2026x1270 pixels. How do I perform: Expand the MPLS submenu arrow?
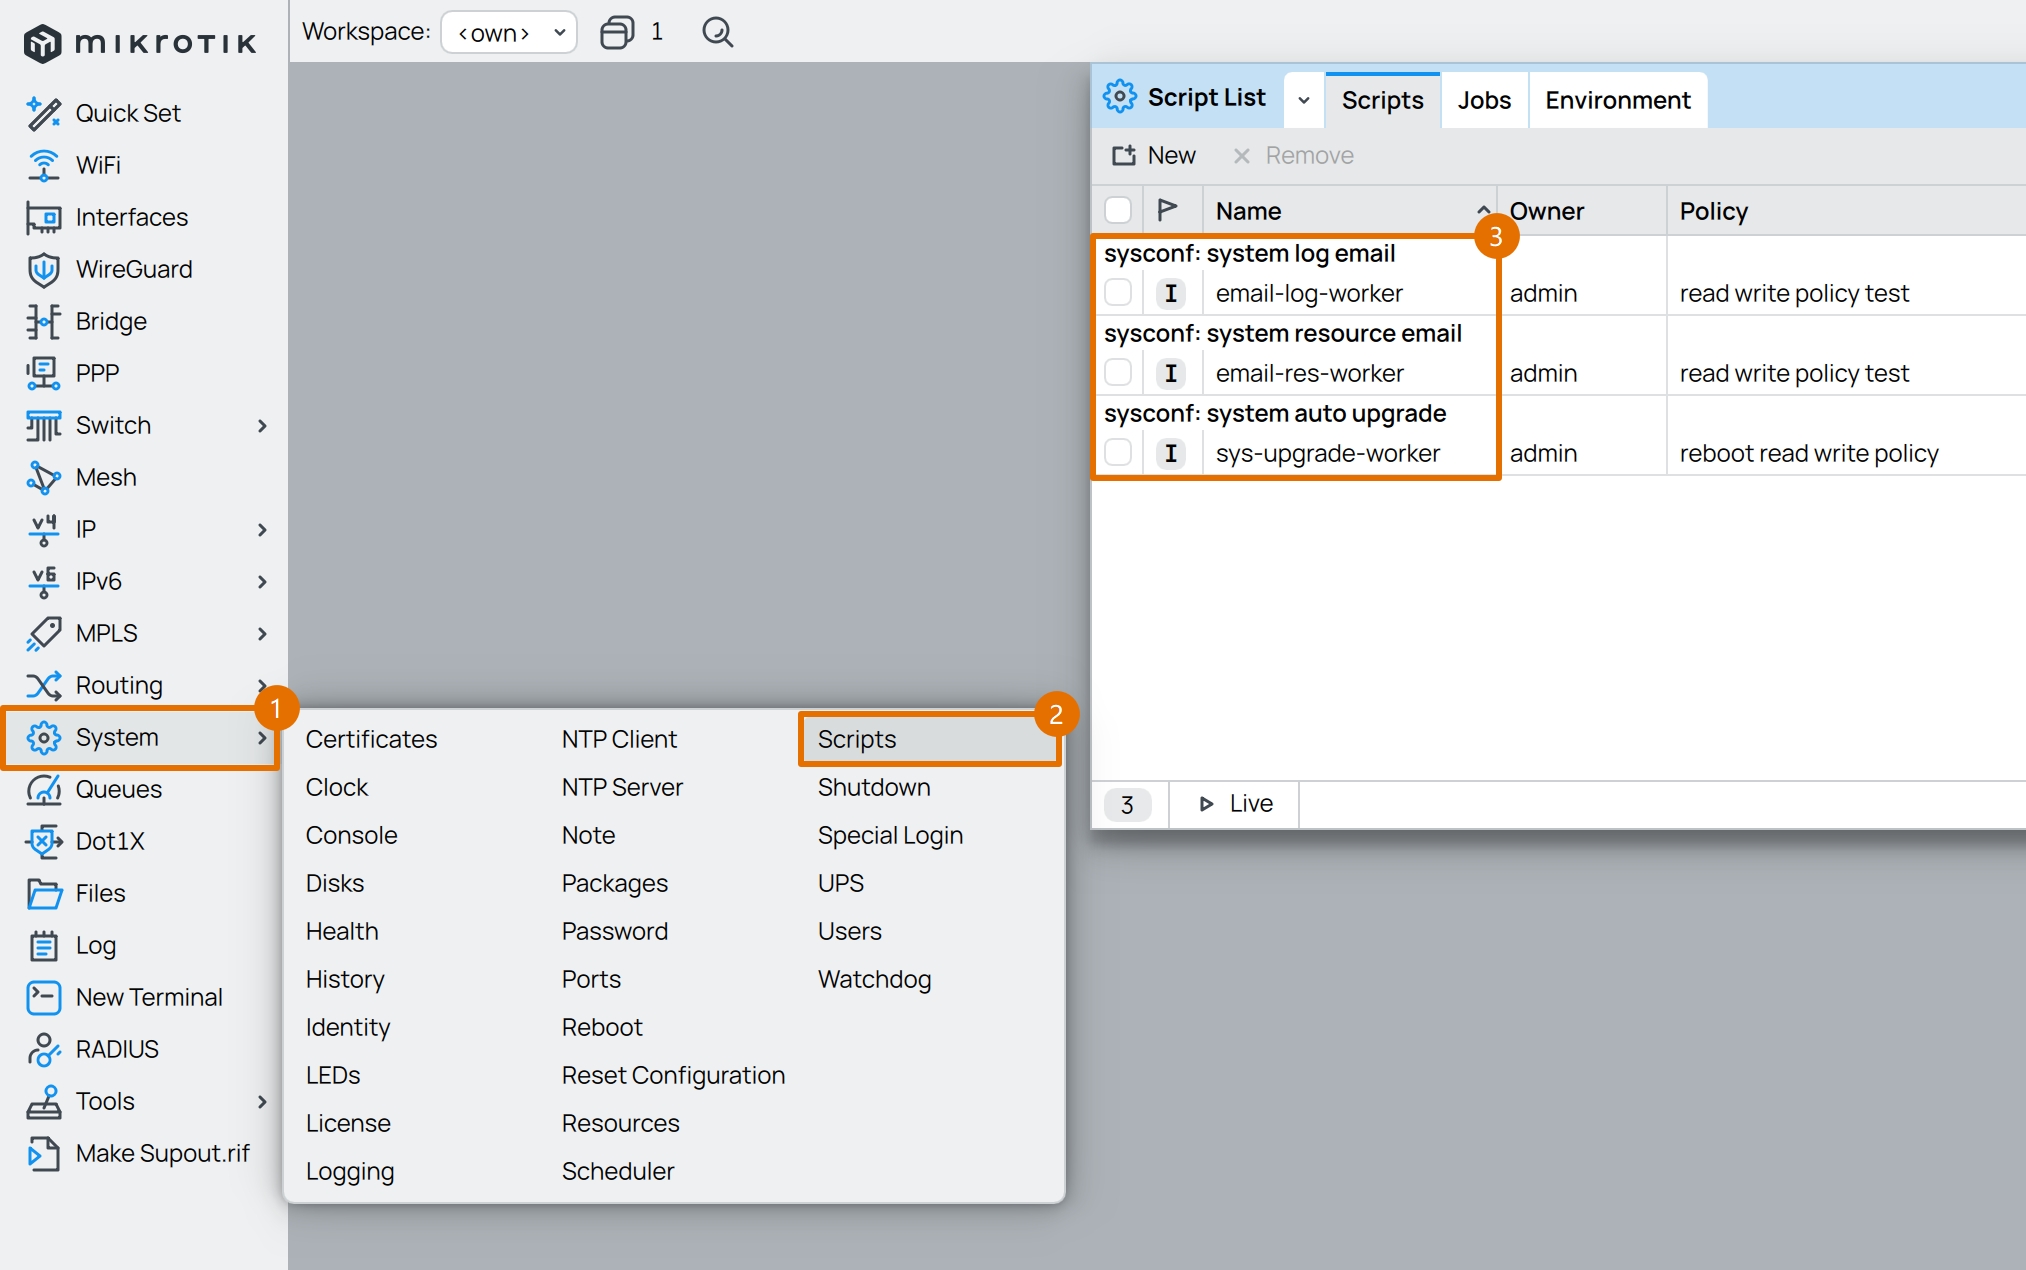pos(262,634)
